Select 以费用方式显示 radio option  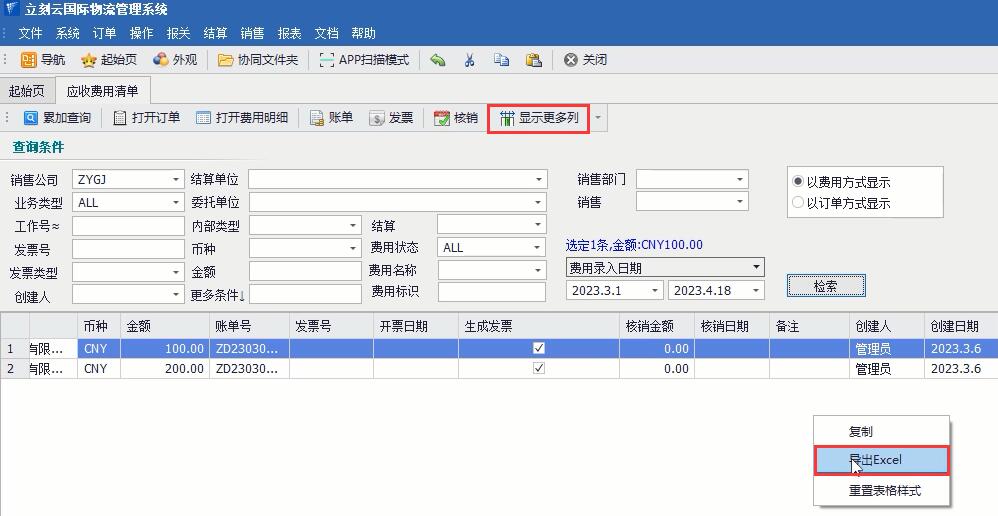(798, 182)
